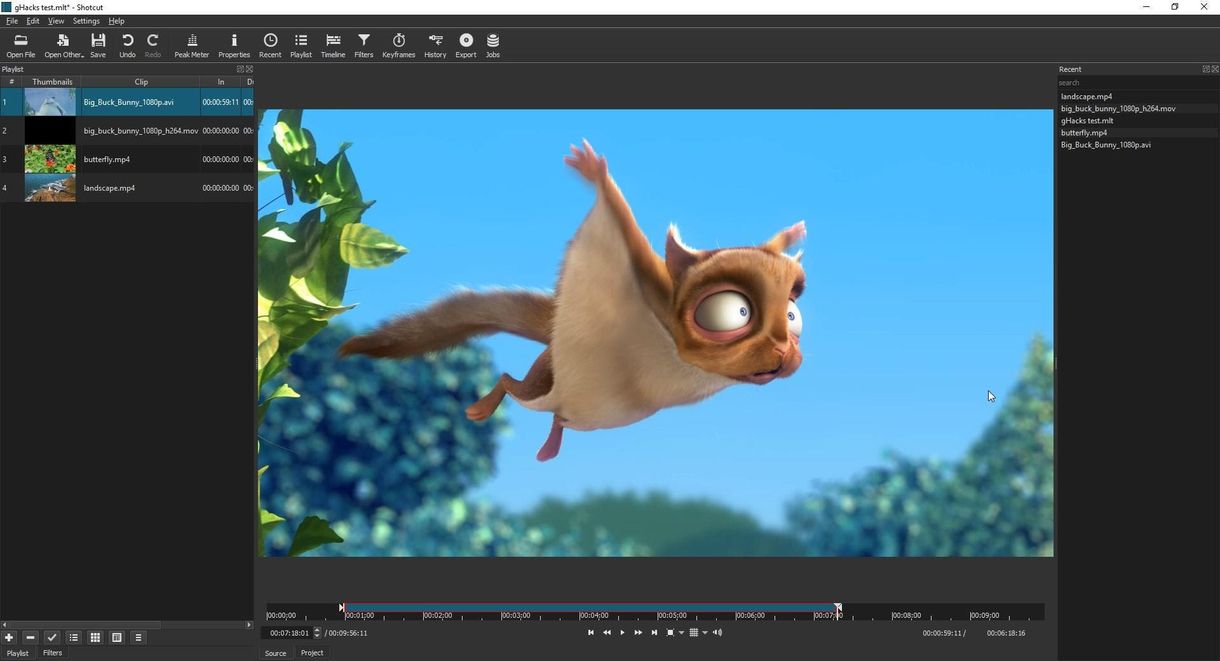Undo the last action
This screenshot has width=1220, height=661.
(127, 45)
